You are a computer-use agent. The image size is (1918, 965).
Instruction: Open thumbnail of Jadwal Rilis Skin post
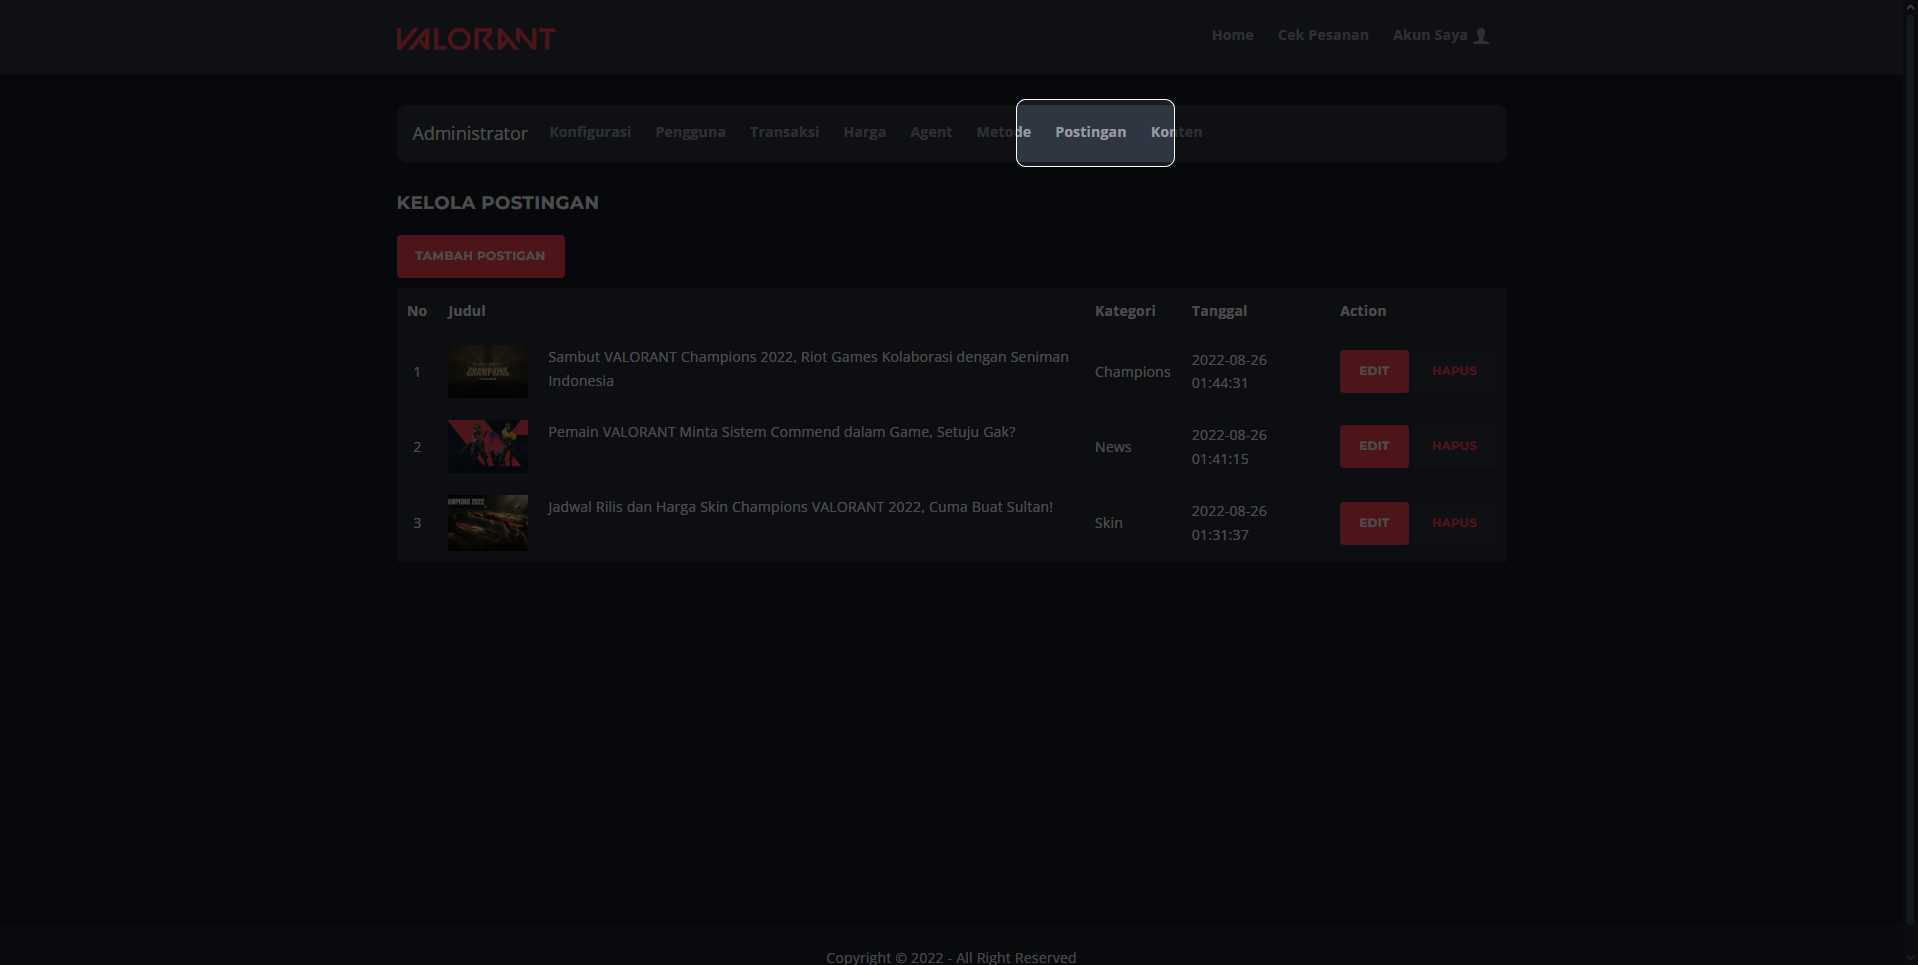point(488,523)
